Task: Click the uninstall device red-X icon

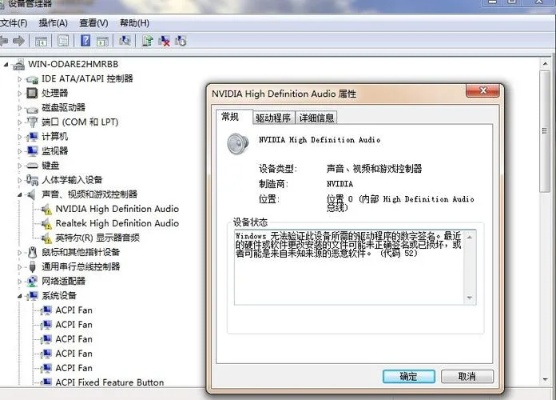Action: (x=164, y=41)
